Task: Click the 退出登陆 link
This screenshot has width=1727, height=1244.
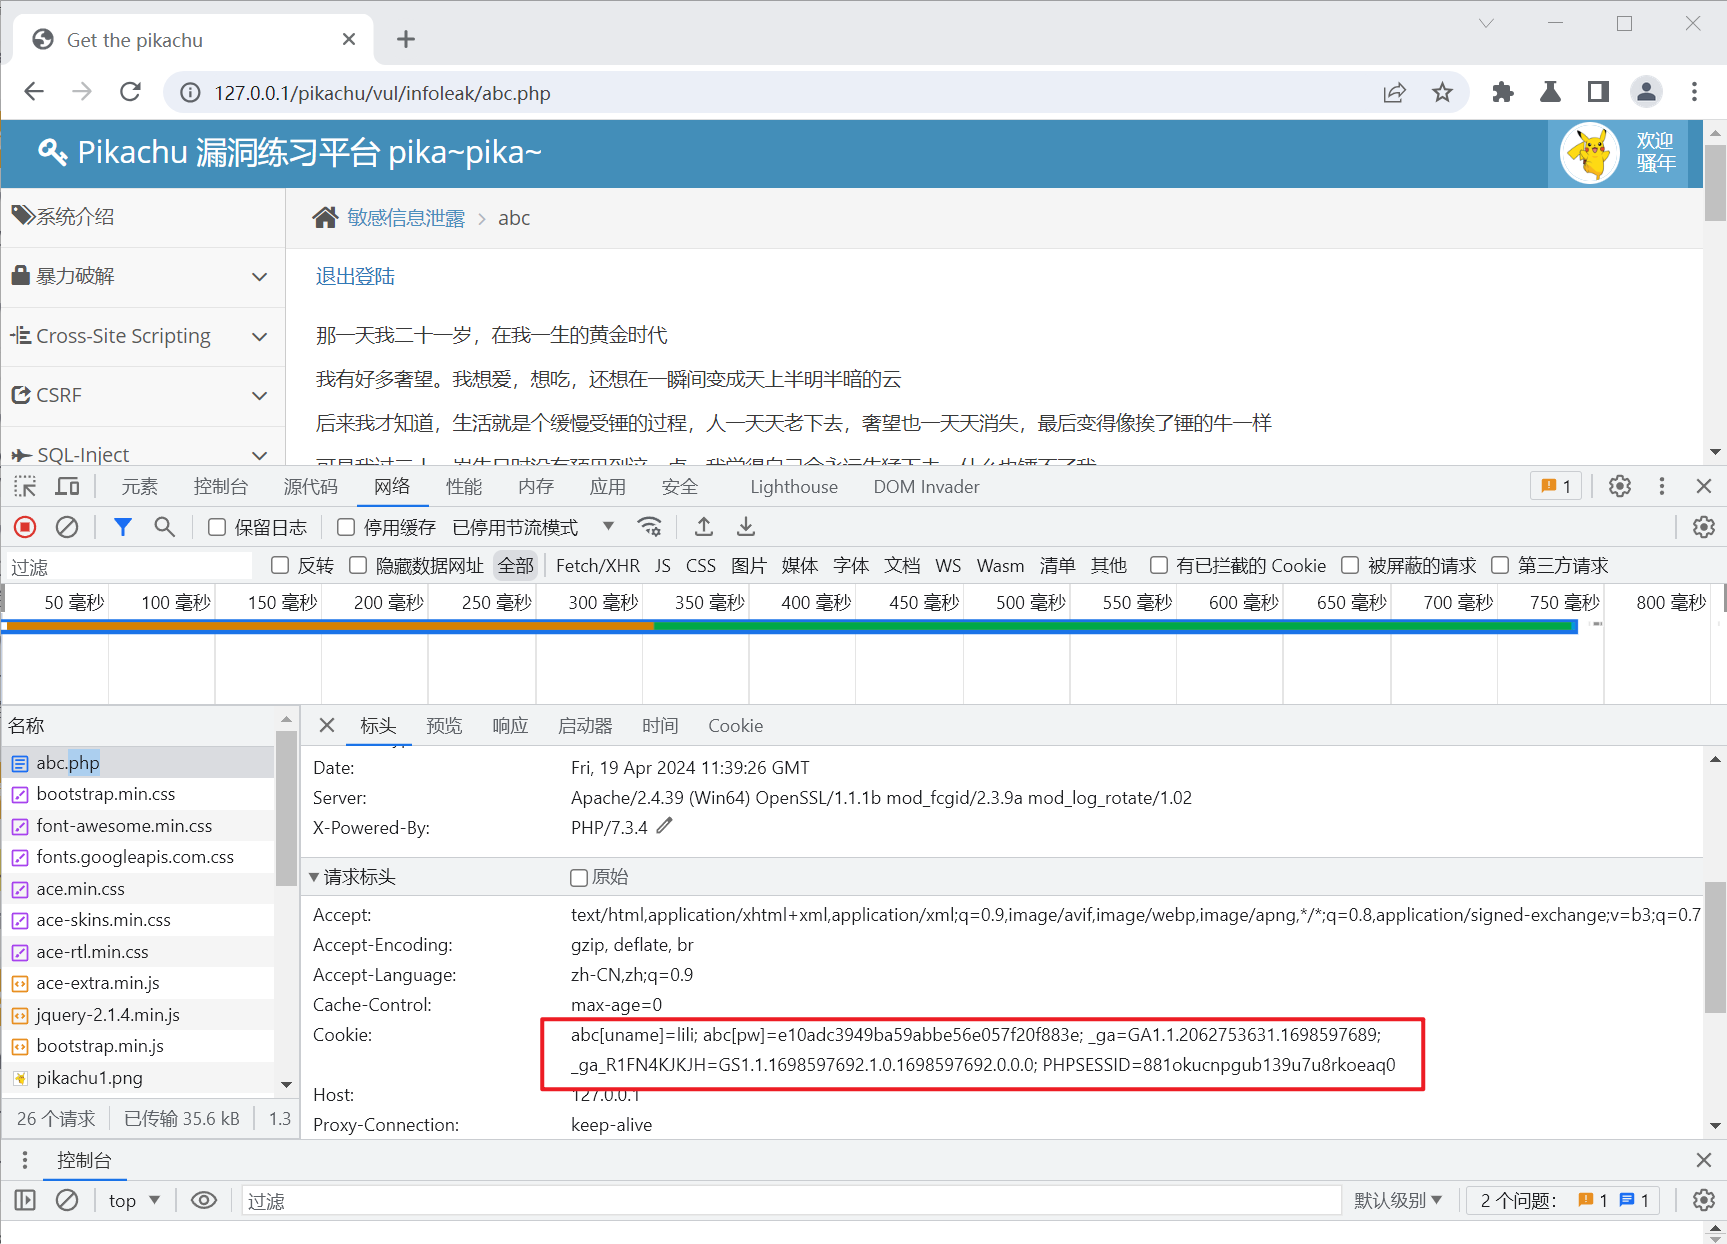Action: click(355, 277)
